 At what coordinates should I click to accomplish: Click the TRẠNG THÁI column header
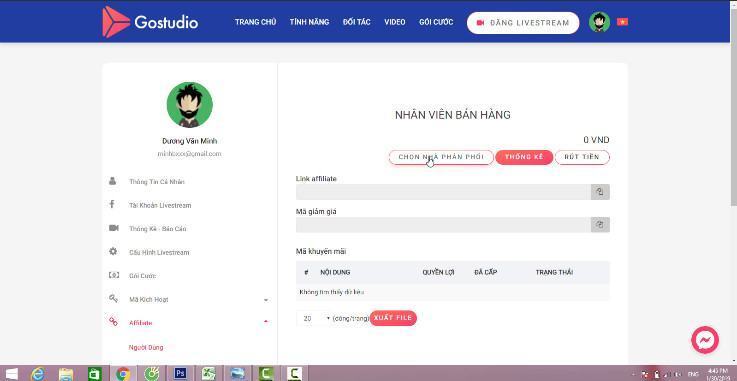pyautogui.click(x=554, y=272)
